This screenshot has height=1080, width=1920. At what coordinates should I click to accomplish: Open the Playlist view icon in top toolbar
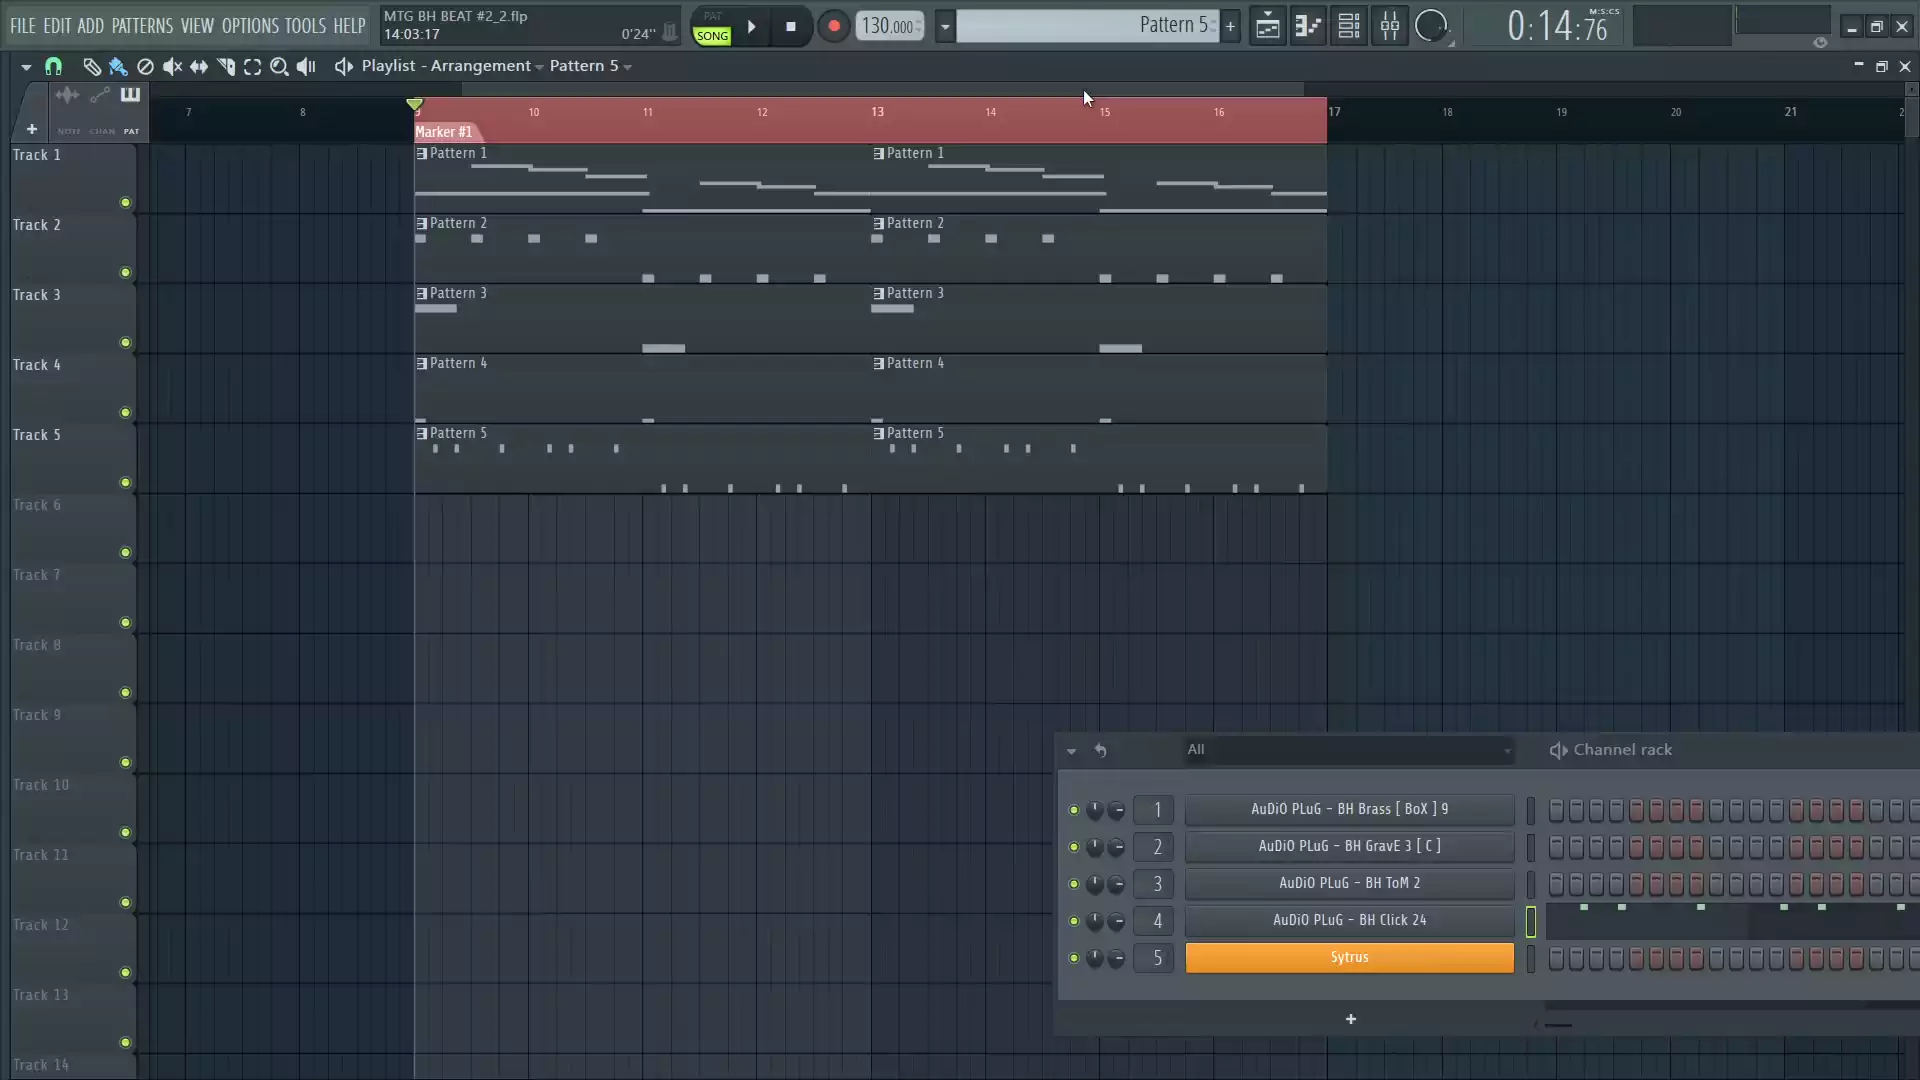[x=1267, y=27]
